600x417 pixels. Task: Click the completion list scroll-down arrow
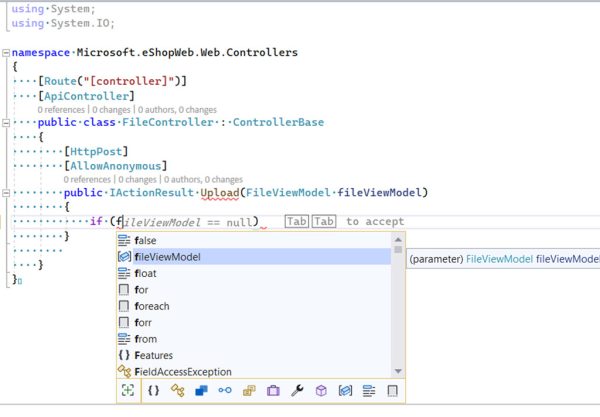pos(398,371)
